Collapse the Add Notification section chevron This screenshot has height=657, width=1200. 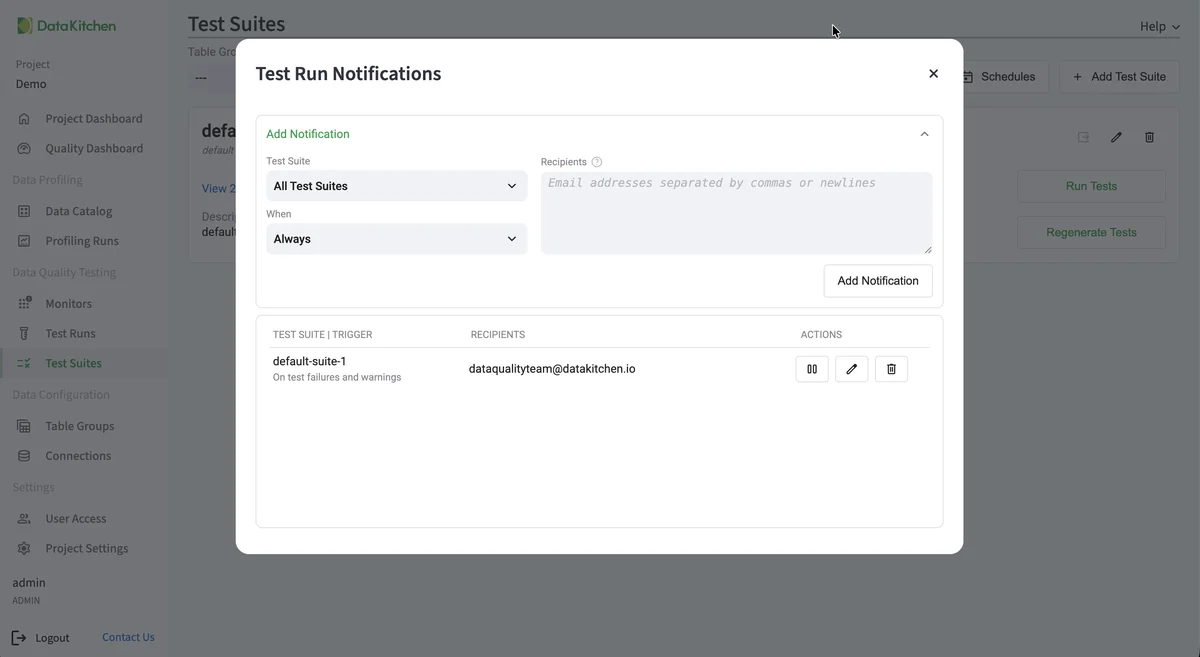click(x=923, y=132)
